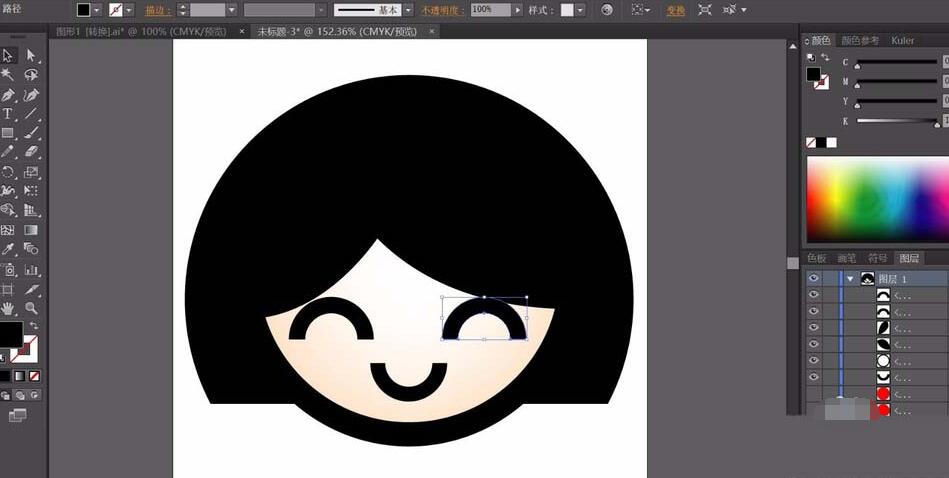The width and height of the screenshot is (949, 478).
Task: Select the Eyedropper tool
Action: point(8,249)
